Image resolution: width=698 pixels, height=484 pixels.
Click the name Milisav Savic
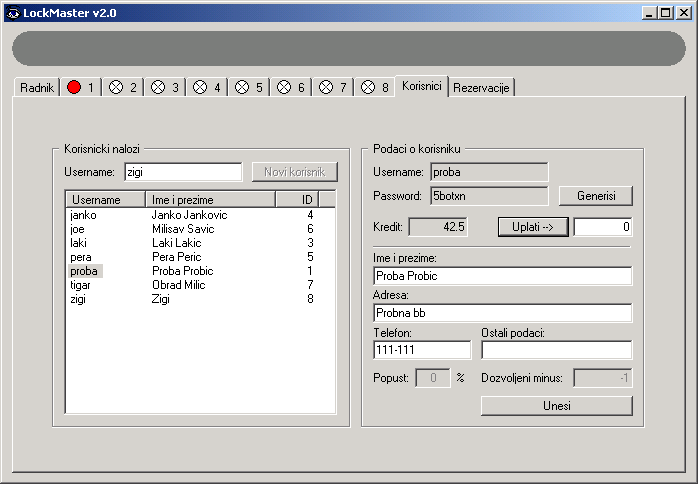[183, 229]
